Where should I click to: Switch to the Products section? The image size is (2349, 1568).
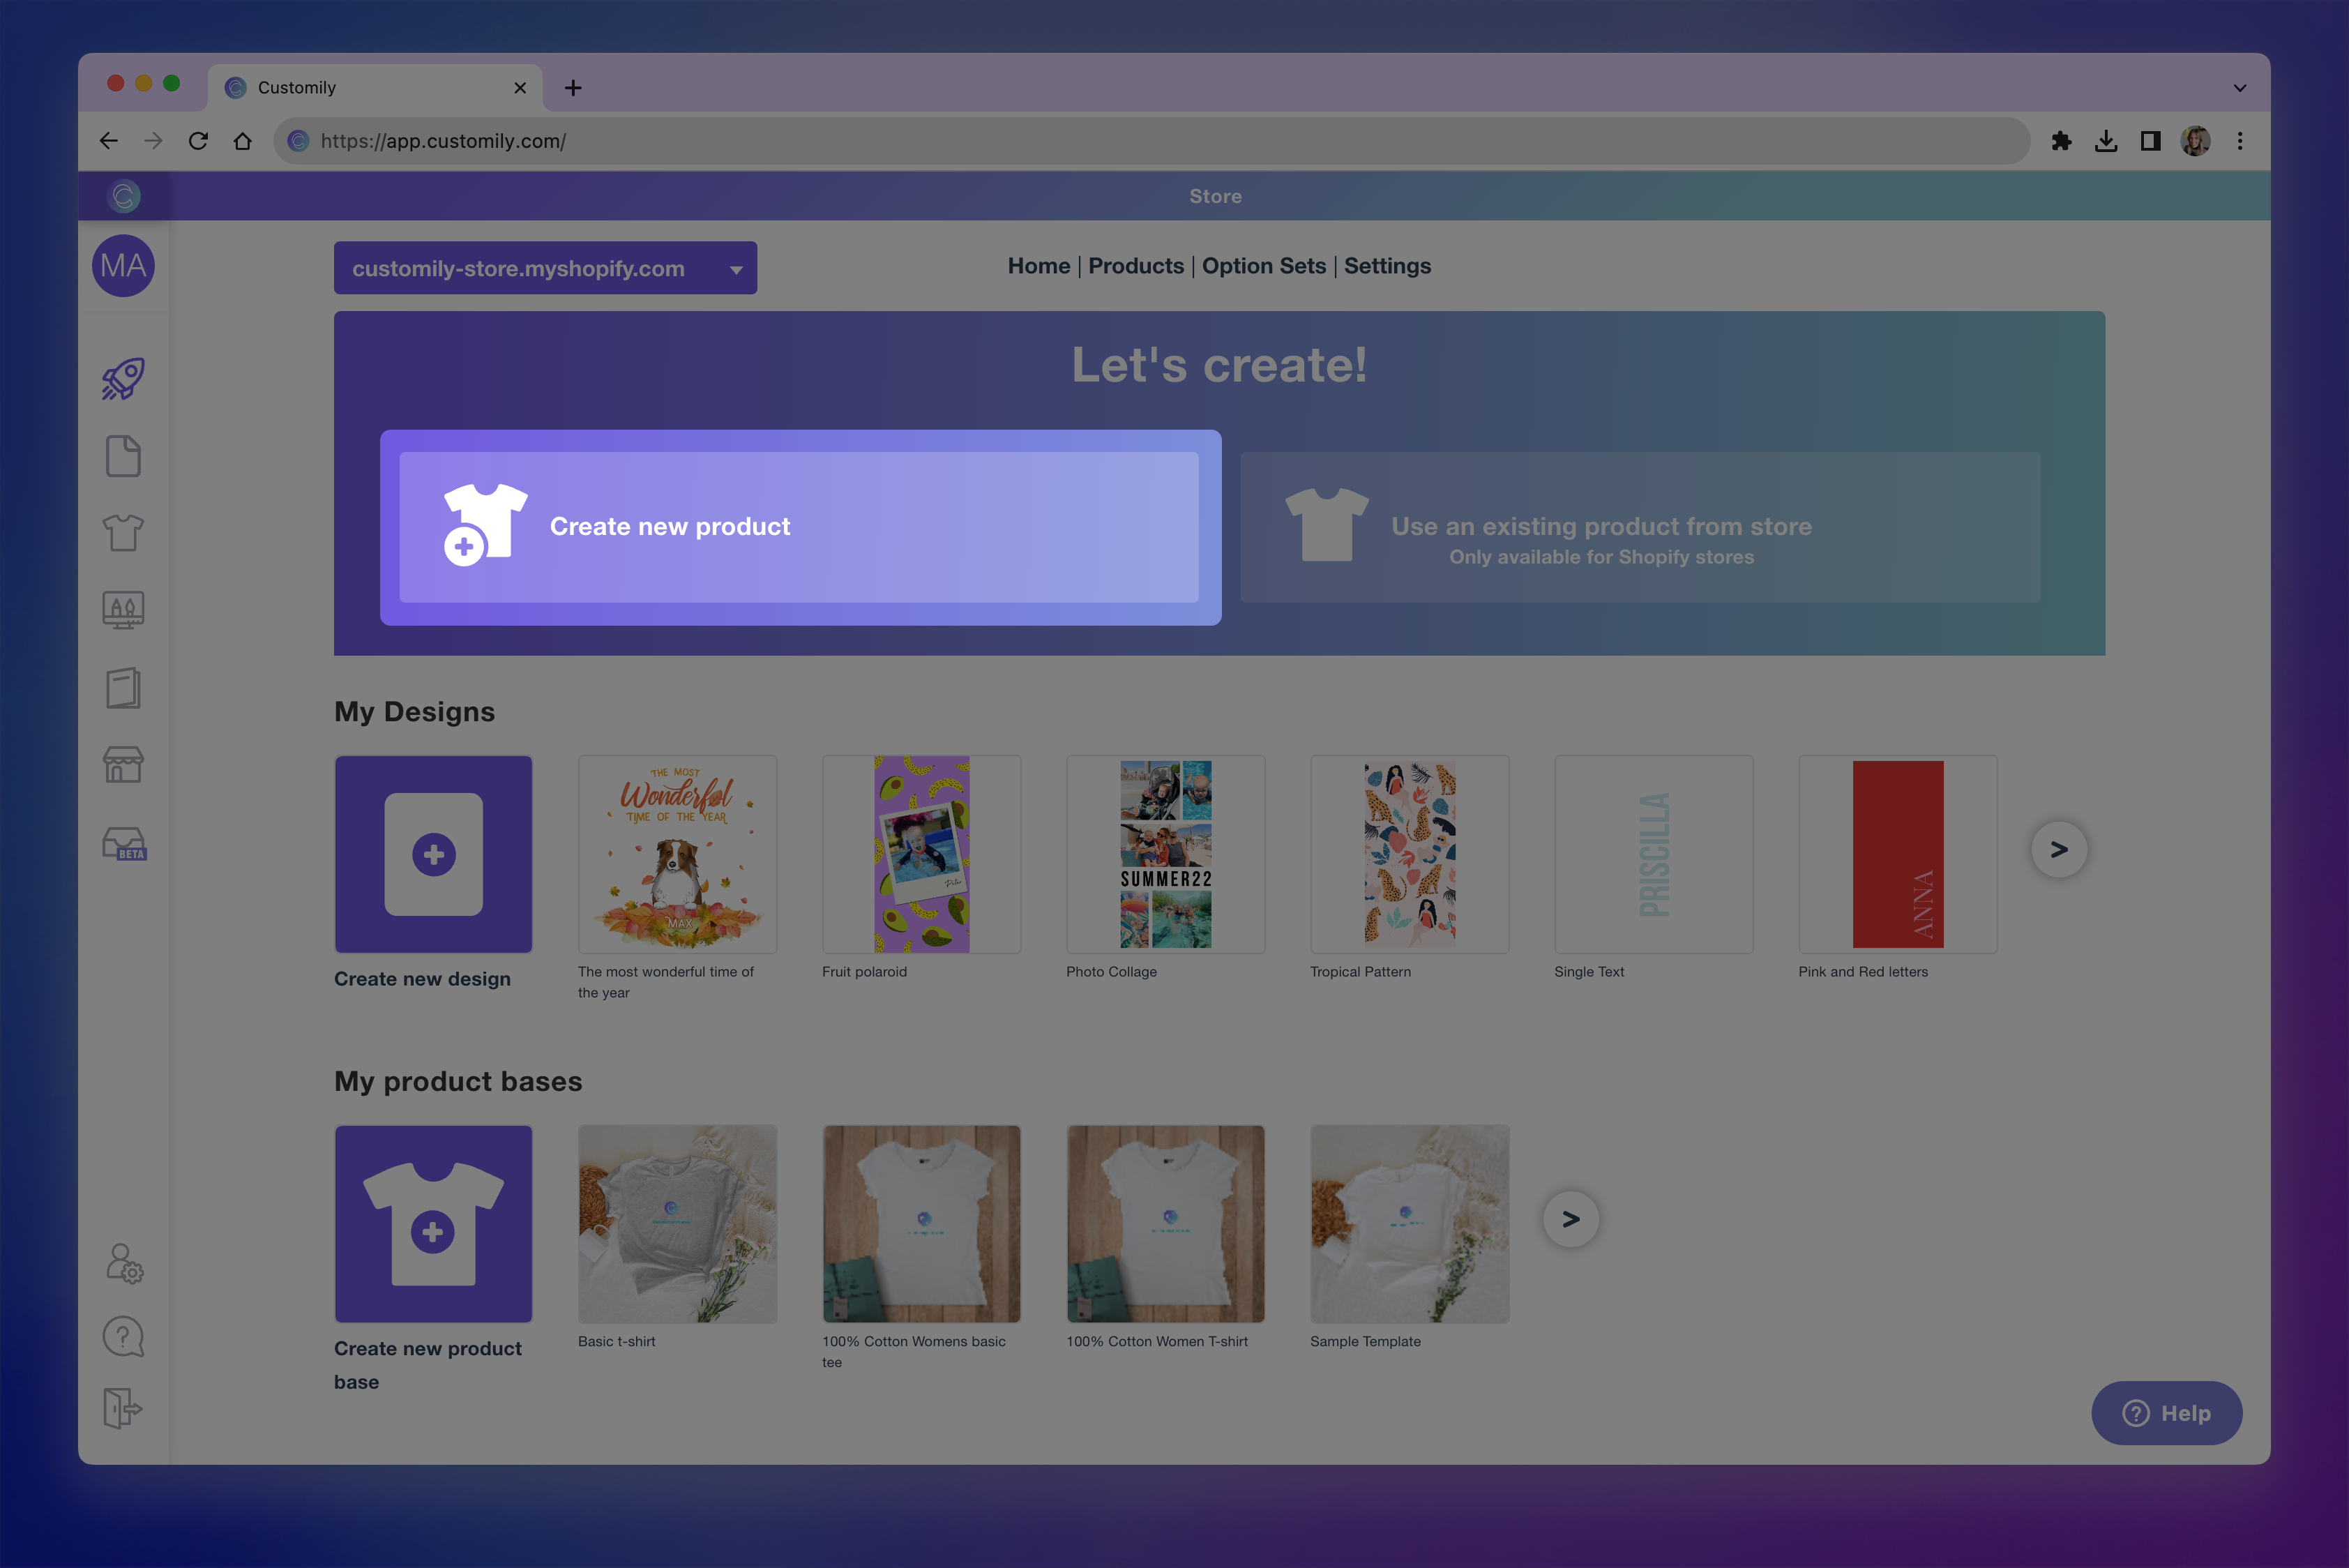(x=1136, y=265)
